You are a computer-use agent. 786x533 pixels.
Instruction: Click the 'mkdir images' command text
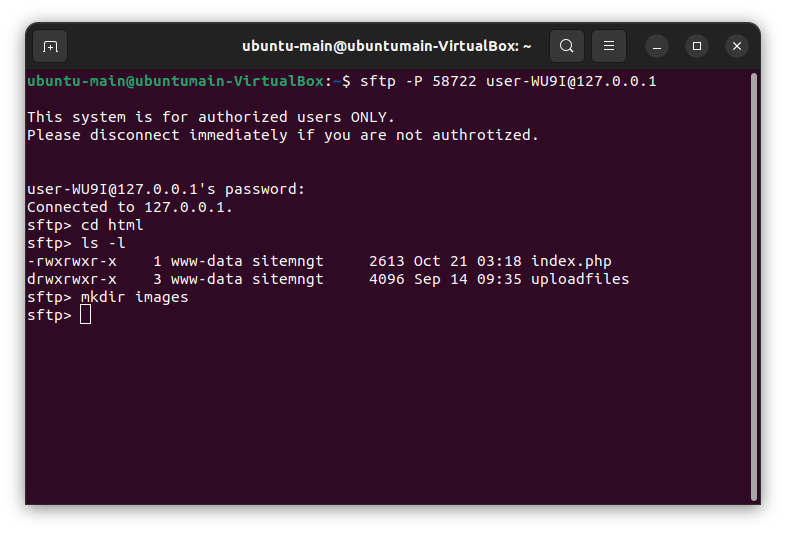tap(134, 297)
